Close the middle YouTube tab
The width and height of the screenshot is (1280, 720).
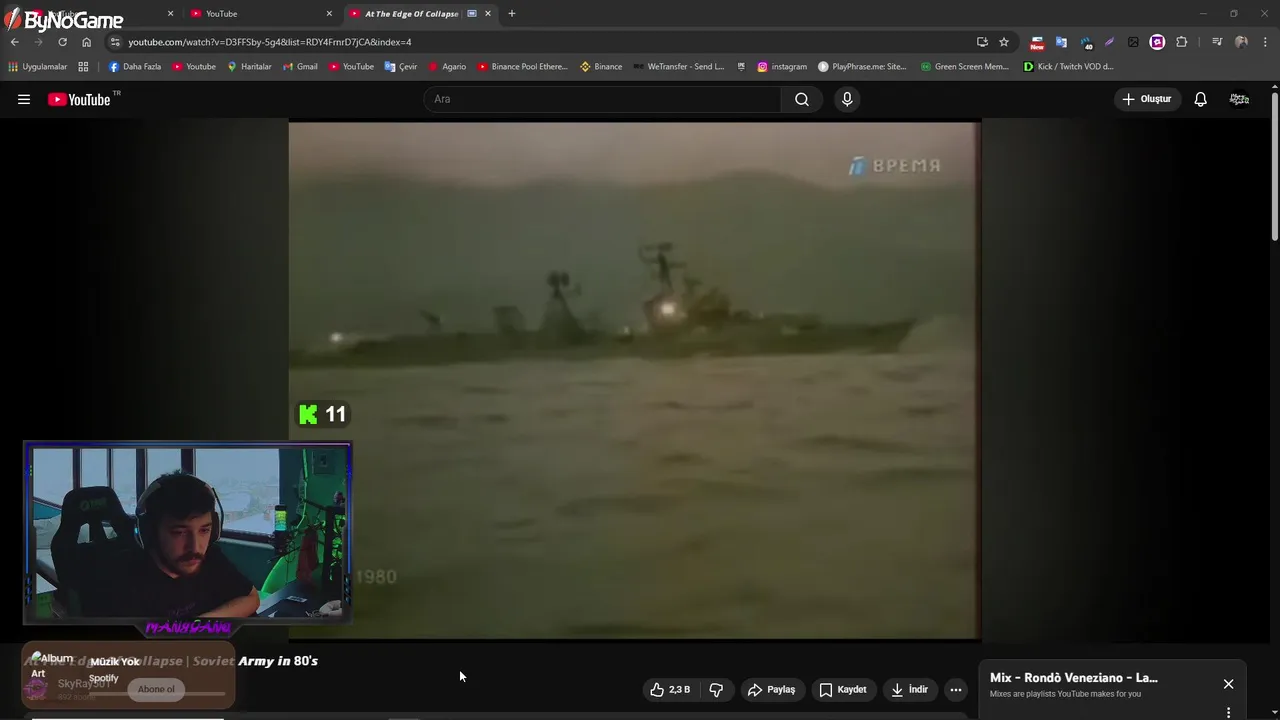[329, 14]
